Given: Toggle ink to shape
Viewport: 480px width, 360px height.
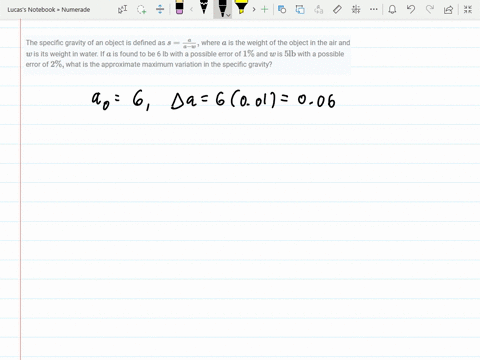Looking at the screenshot, I should (x=300, y=9).
